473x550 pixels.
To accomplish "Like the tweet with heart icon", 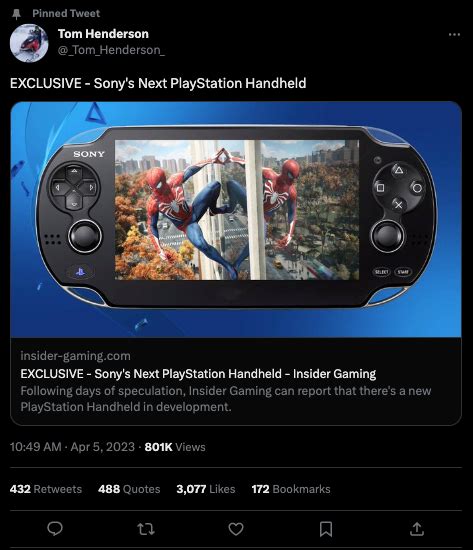I will 236,529.
